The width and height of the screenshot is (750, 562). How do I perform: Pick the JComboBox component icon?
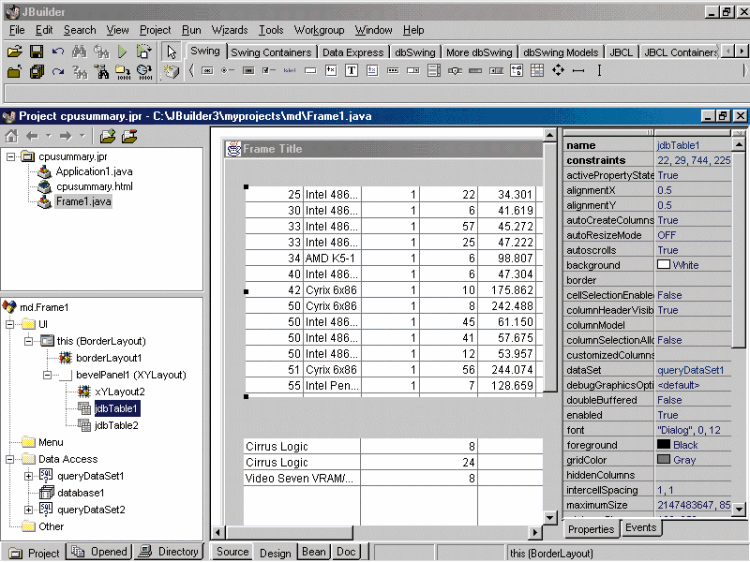[x=413, y=71]
